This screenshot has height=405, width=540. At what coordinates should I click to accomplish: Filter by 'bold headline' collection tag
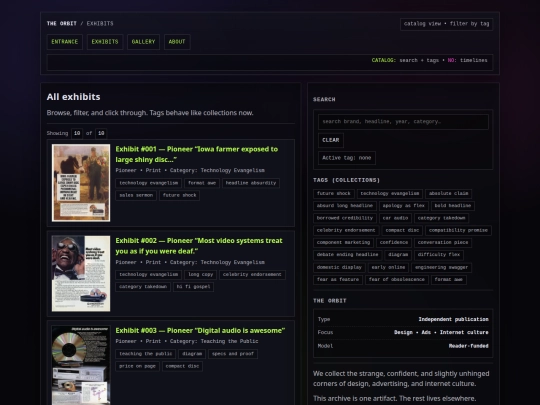point(453,206)
